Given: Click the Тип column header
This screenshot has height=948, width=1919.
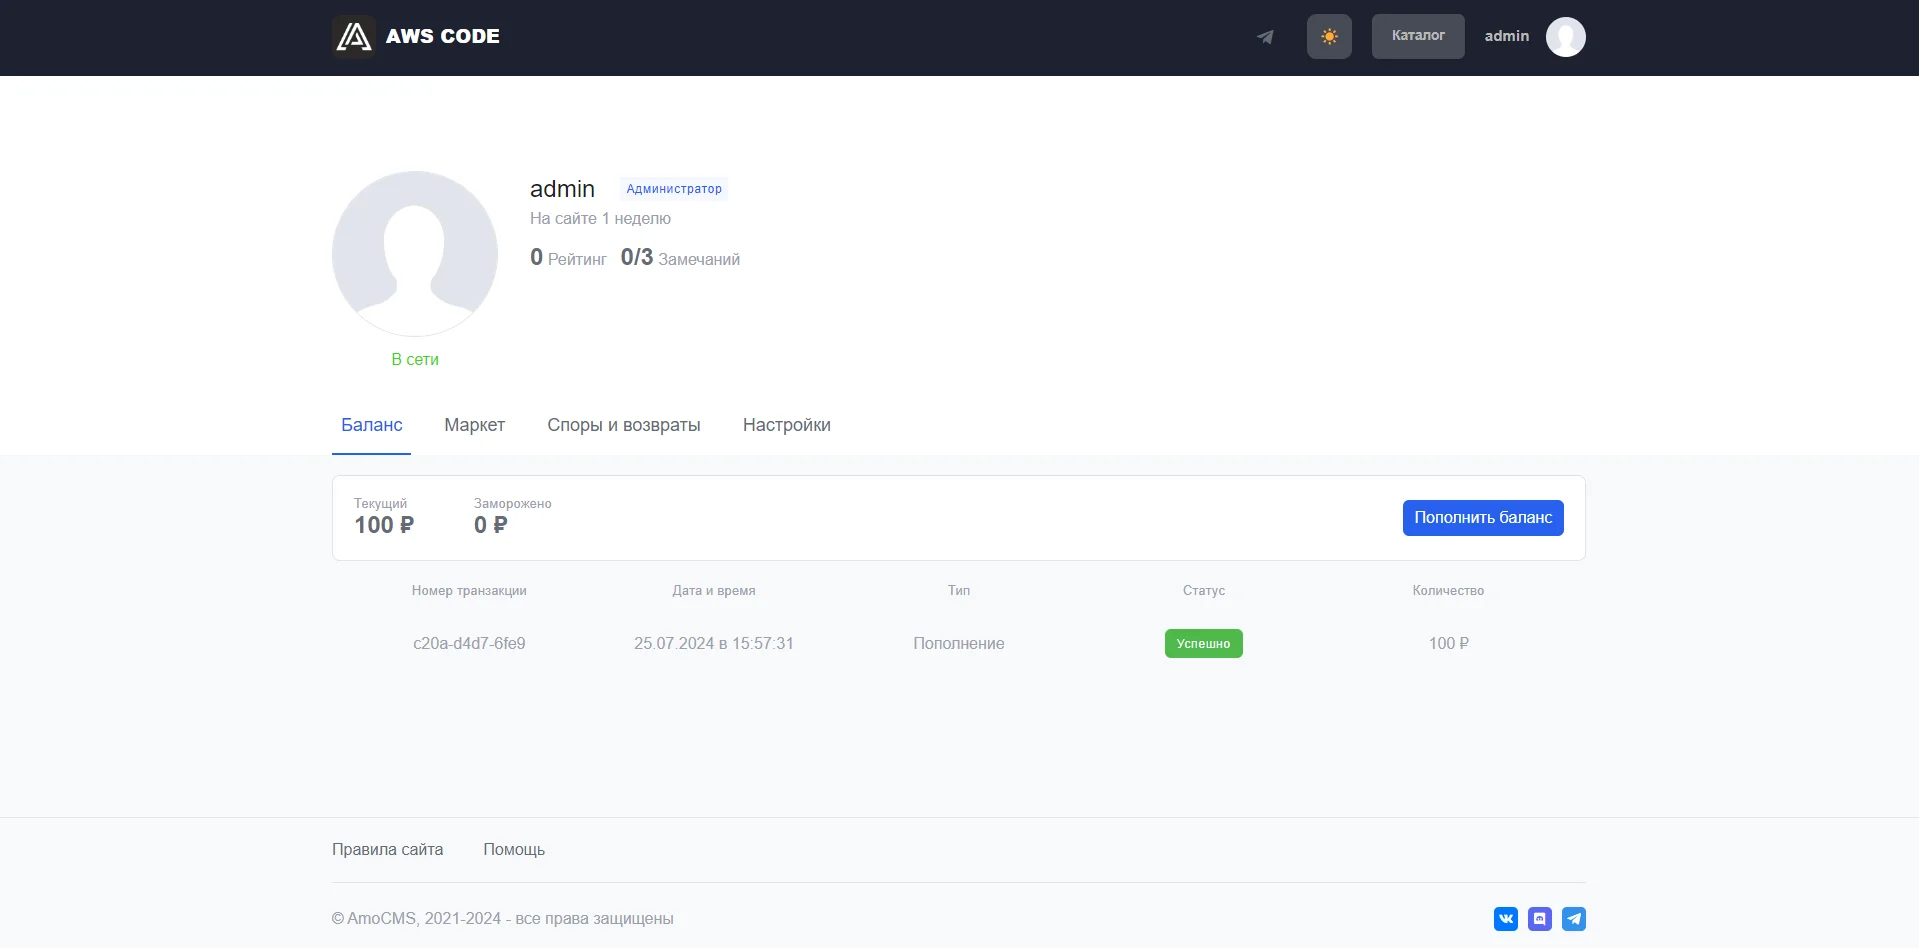Looking at the screenshot, I should pyautogui.click(x=959, y=591).
